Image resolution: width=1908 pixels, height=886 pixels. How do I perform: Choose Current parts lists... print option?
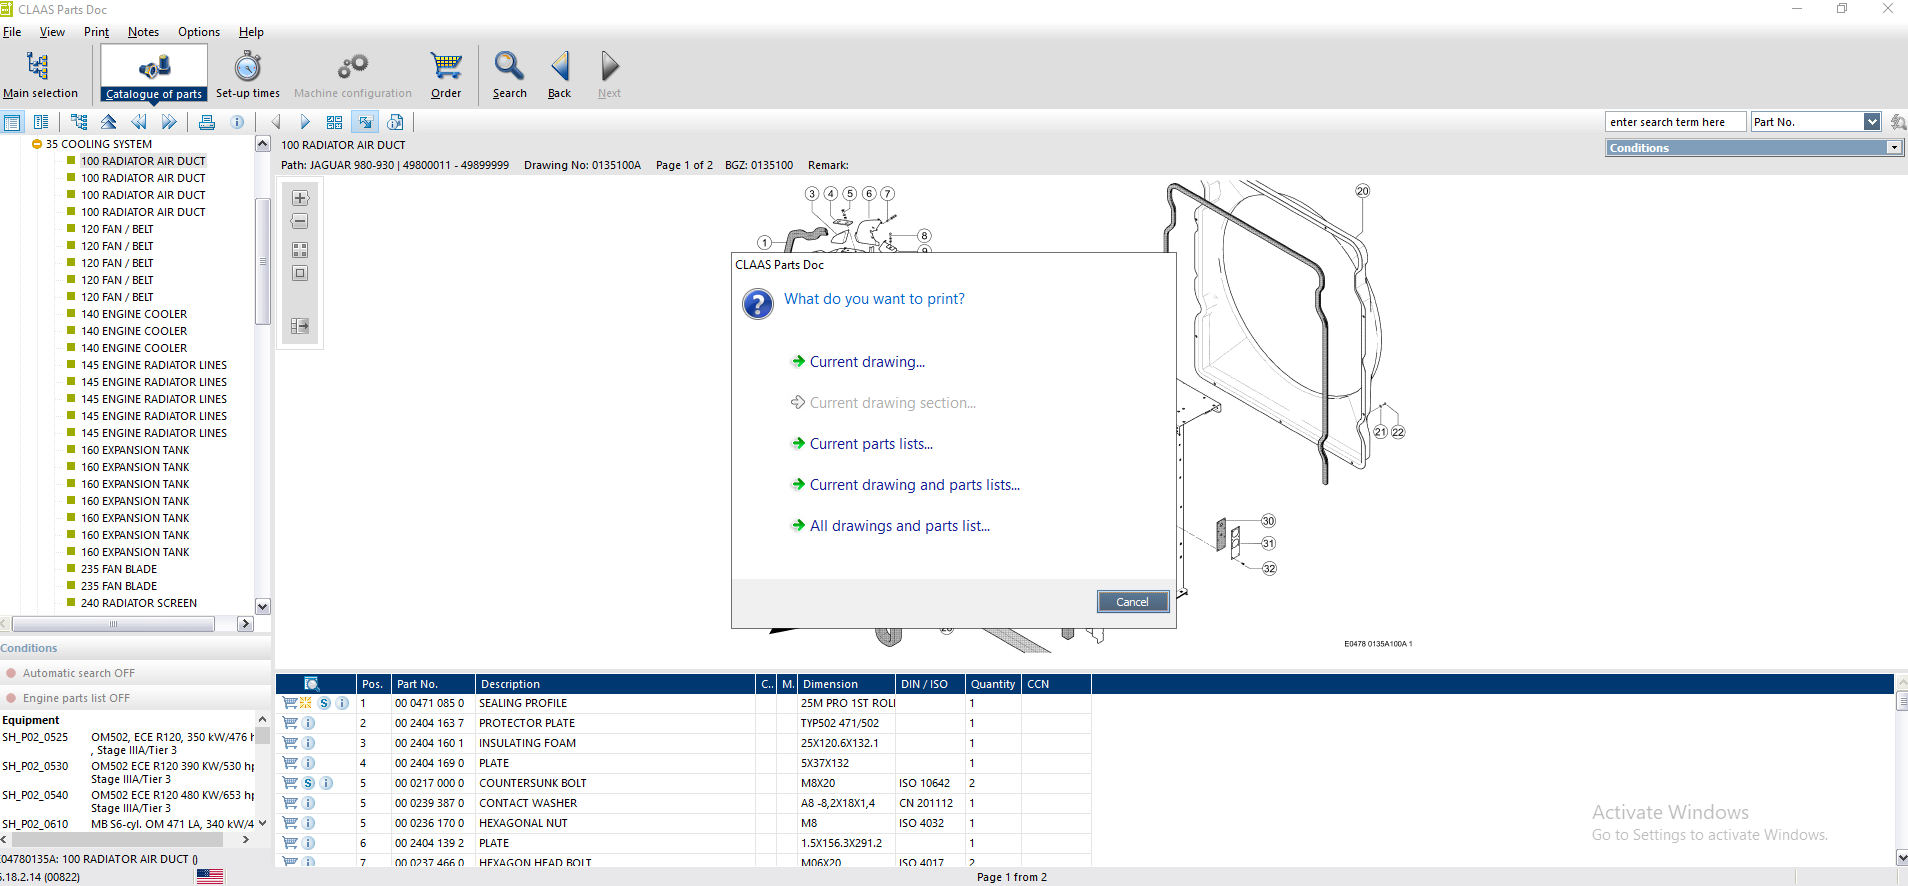pyautogui.click(x=870, y=444)
